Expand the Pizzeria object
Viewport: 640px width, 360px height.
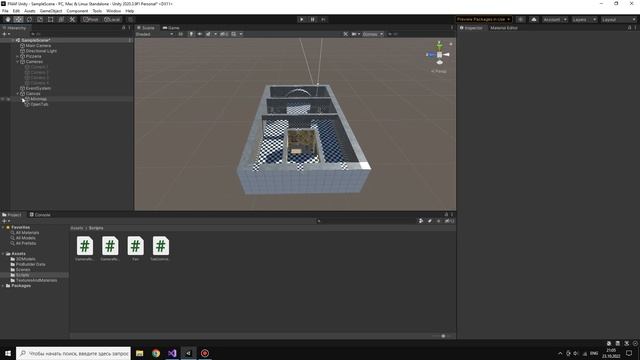coord(18,56)
